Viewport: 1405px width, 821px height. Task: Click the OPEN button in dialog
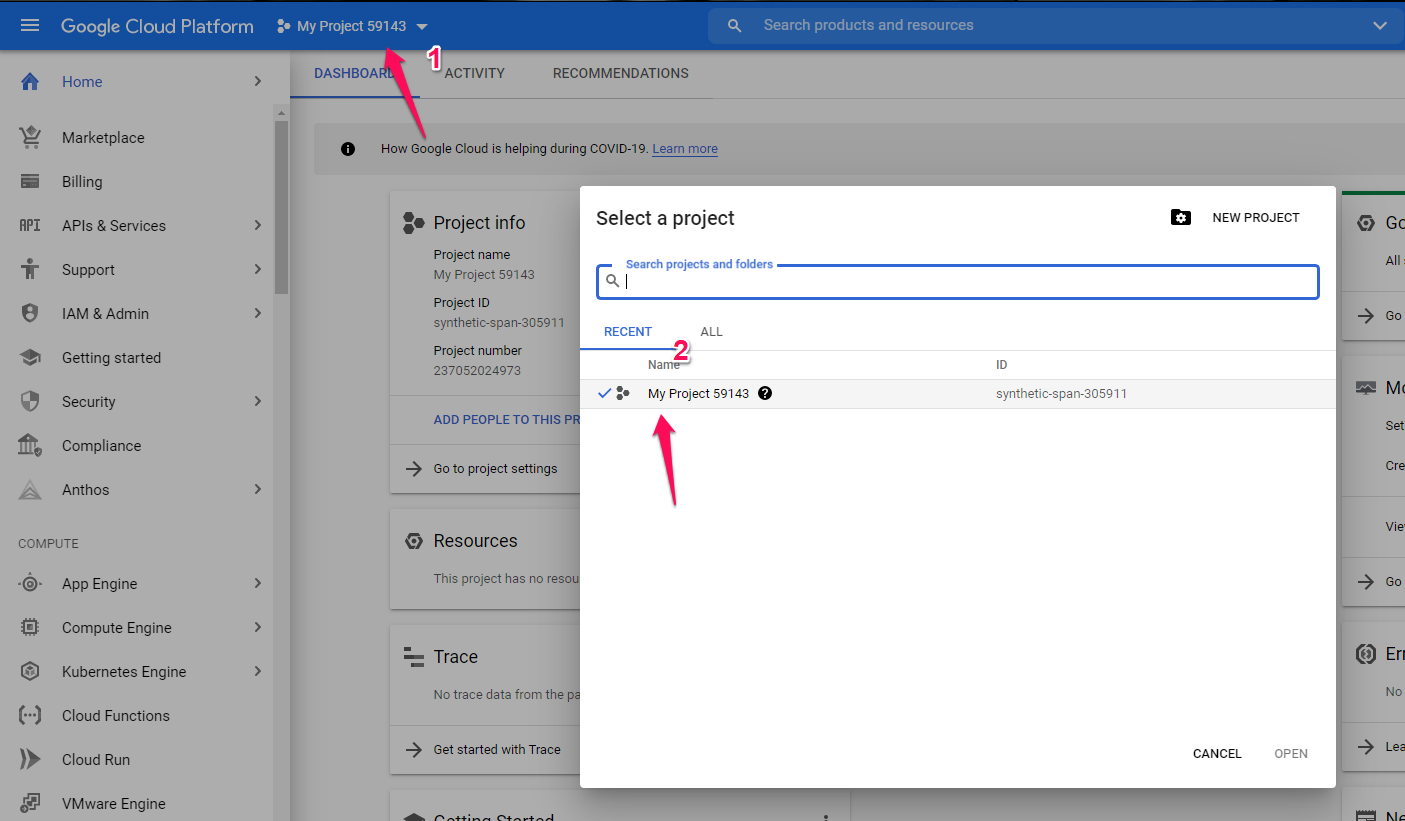(1291, 754)
